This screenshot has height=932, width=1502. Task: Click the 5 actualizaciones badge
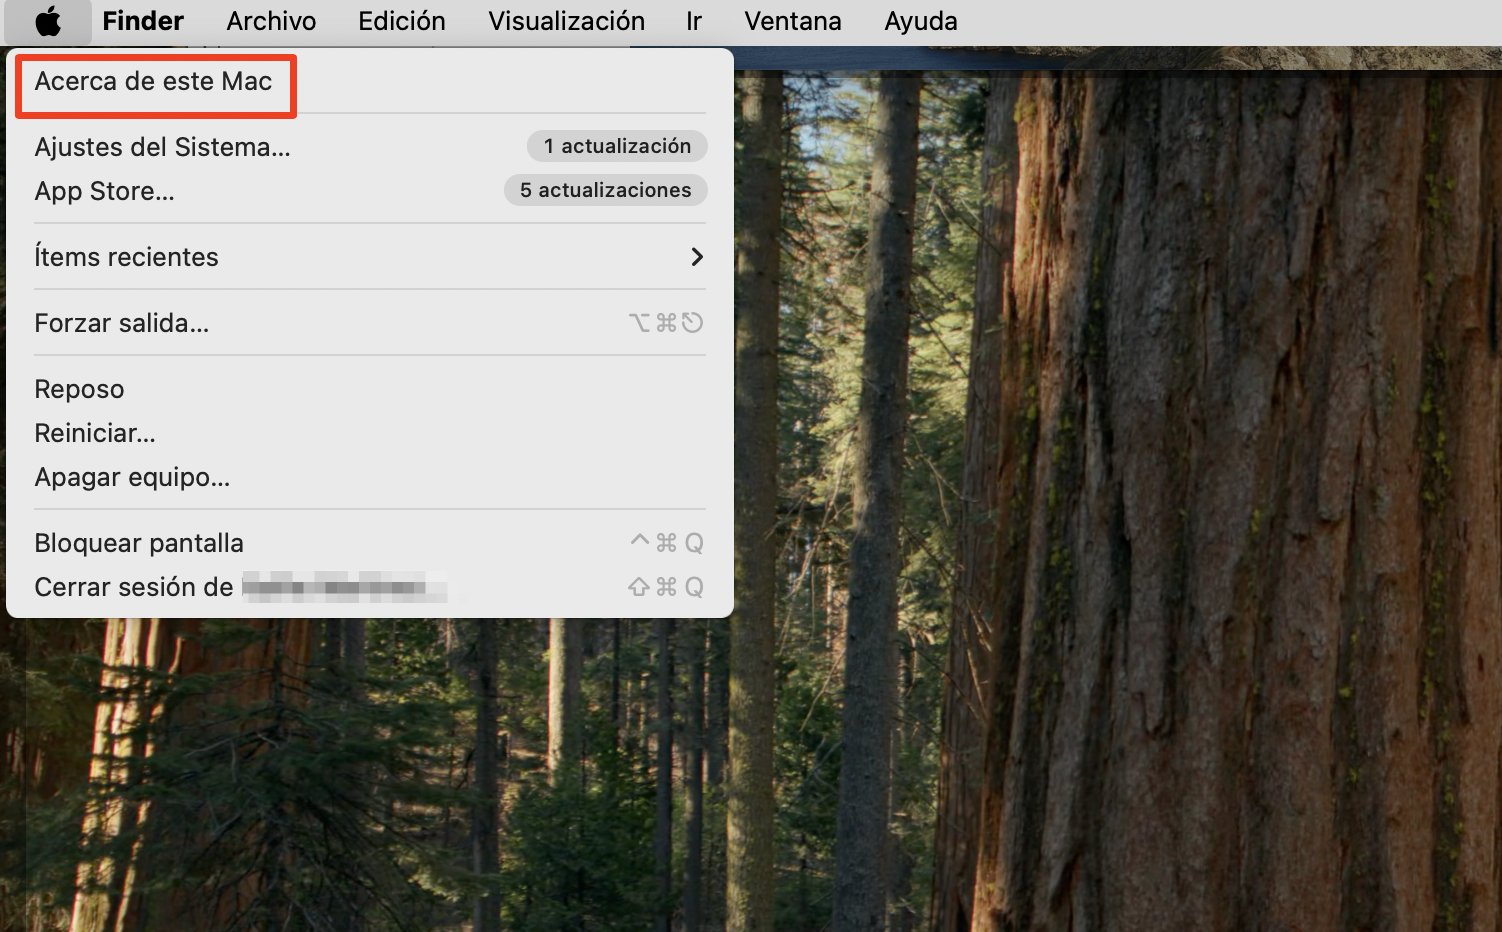pyautogui.click(x=605, y=190)
